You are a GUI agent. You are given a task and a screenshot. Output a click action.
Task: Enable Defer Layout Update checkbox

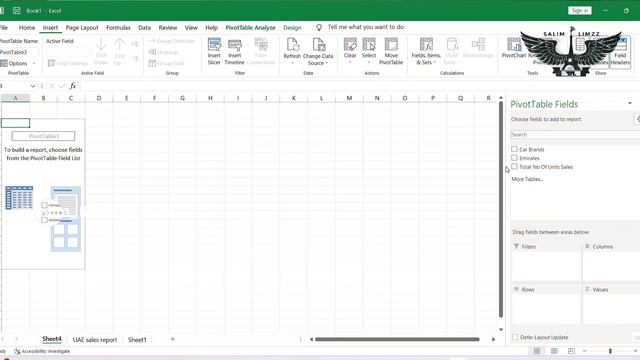click(x=515, y=337)
